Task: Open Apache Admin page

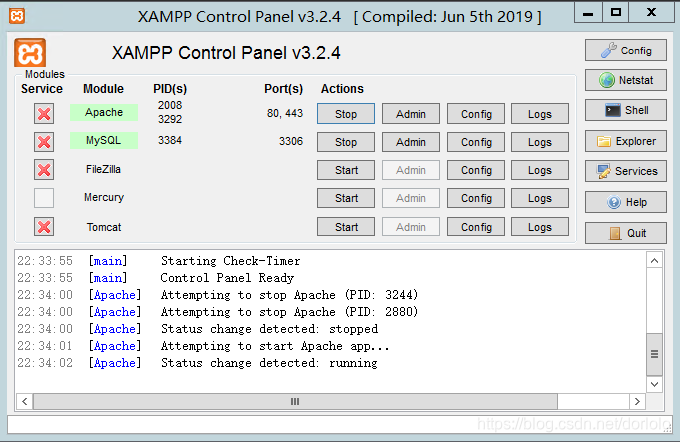Action: point(411,114)
